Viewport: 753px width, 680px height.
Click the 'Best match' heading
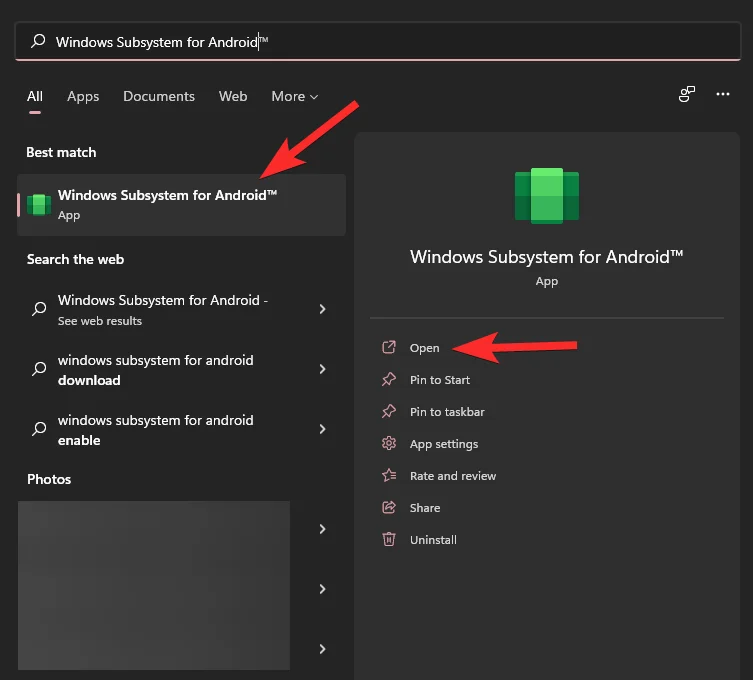click(61, 152)
